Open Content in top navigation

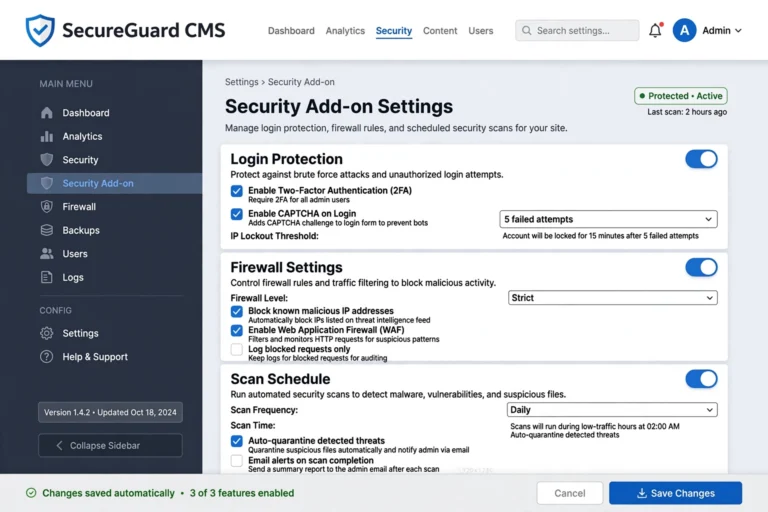coord(440,30)
